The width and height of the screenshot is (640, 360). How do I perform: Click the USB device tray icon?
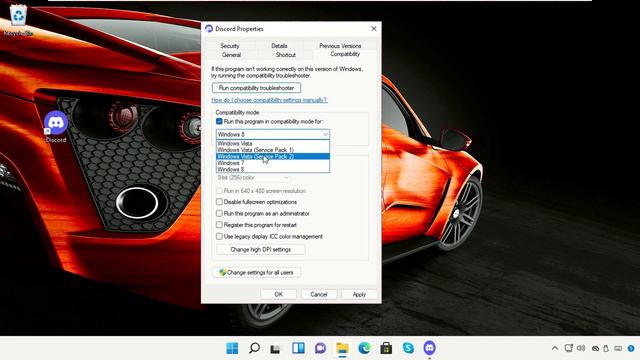pos(606,348)
